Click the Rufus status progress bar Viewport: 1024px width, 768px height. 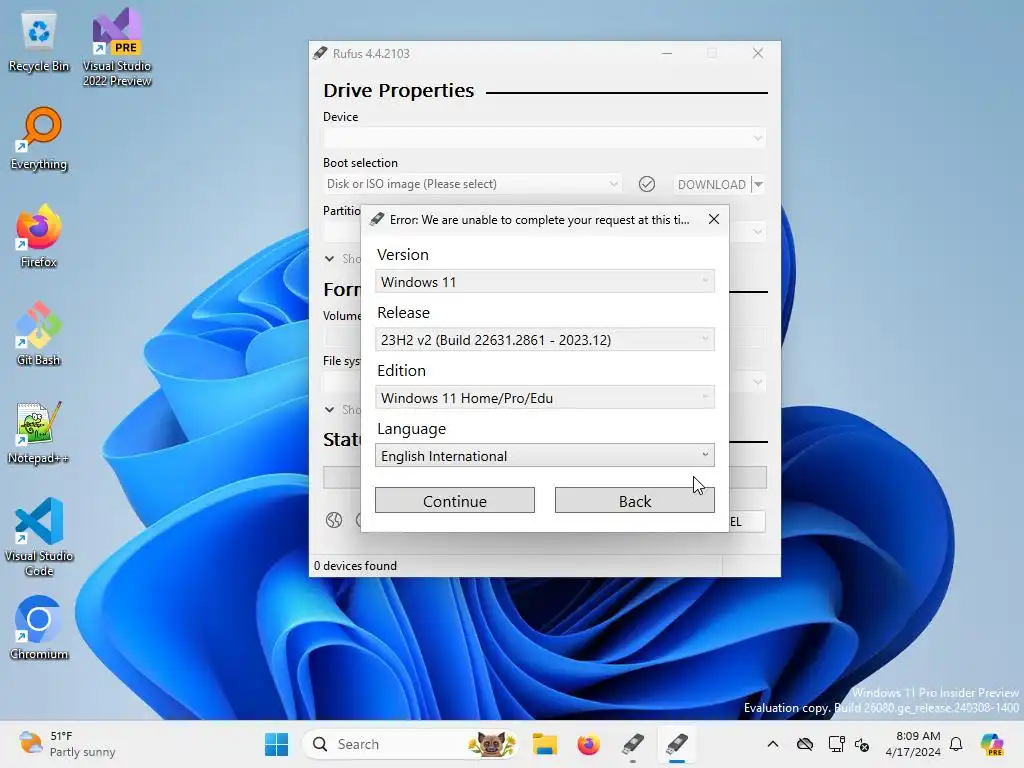pyautogui.click(x=545, y=477)
